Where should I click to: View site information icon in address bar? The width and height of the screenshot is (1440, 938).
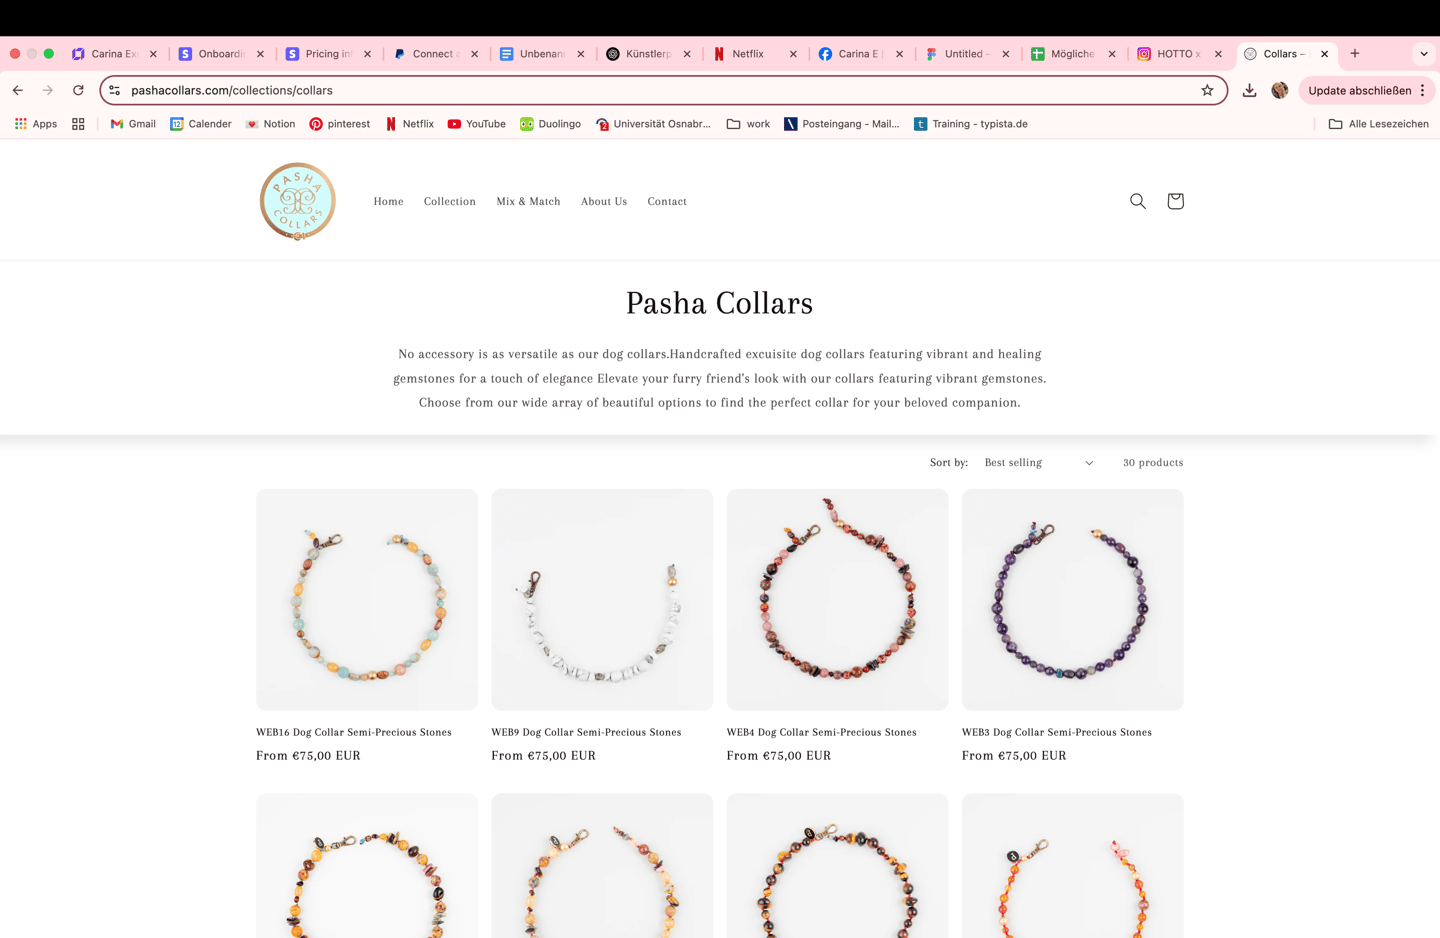[x=115, y=90]
